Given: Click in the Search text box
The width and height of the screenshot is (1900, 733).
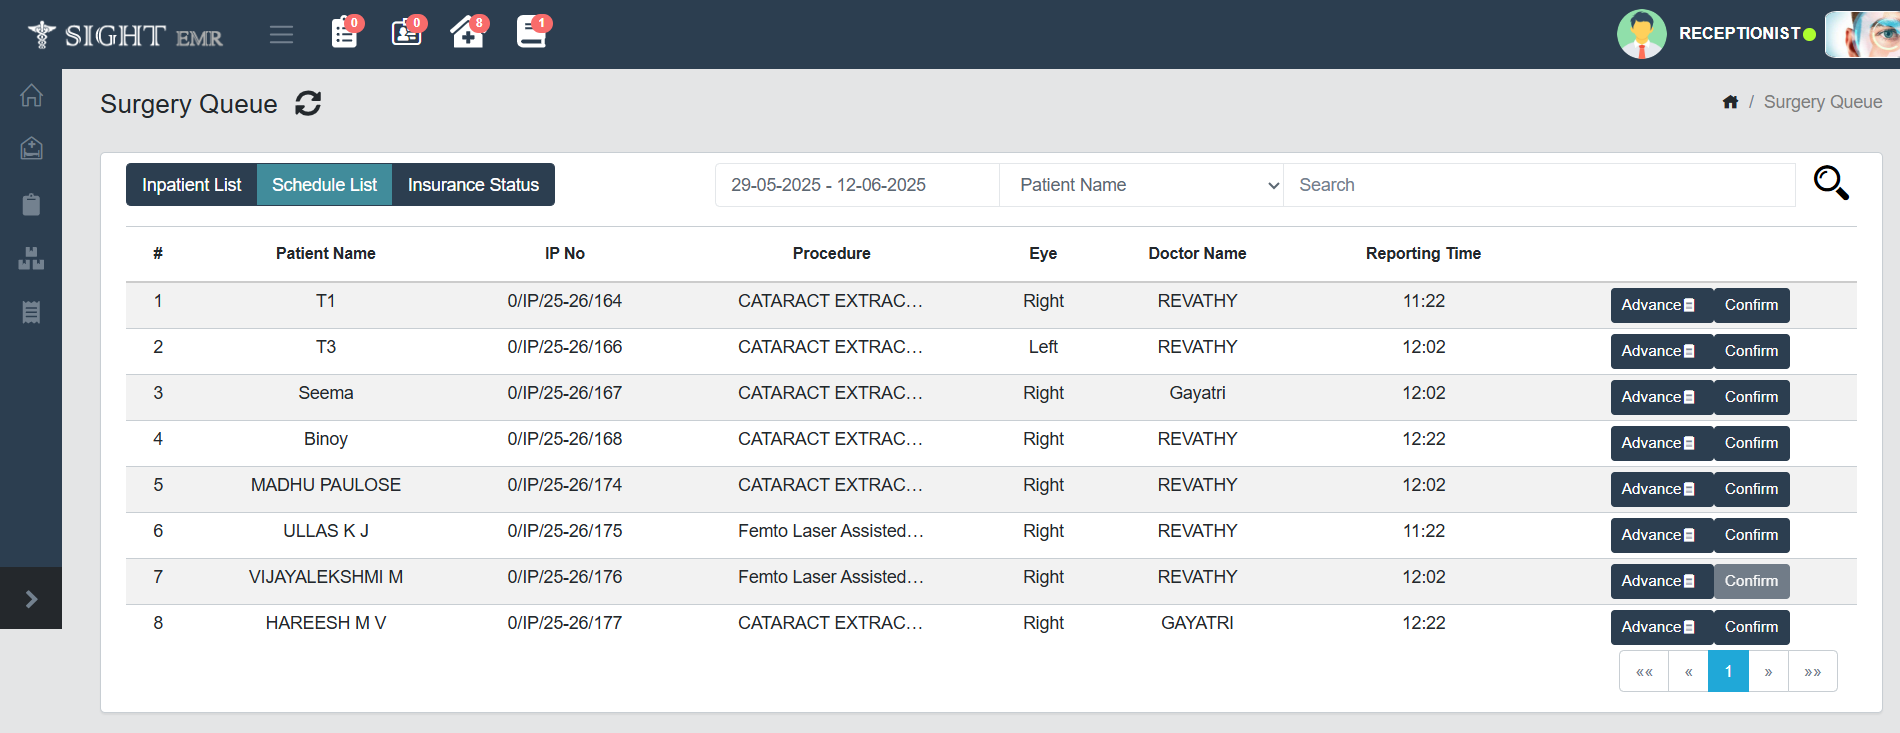Looking at the screenshot, I should click(x=1538, y=185).
